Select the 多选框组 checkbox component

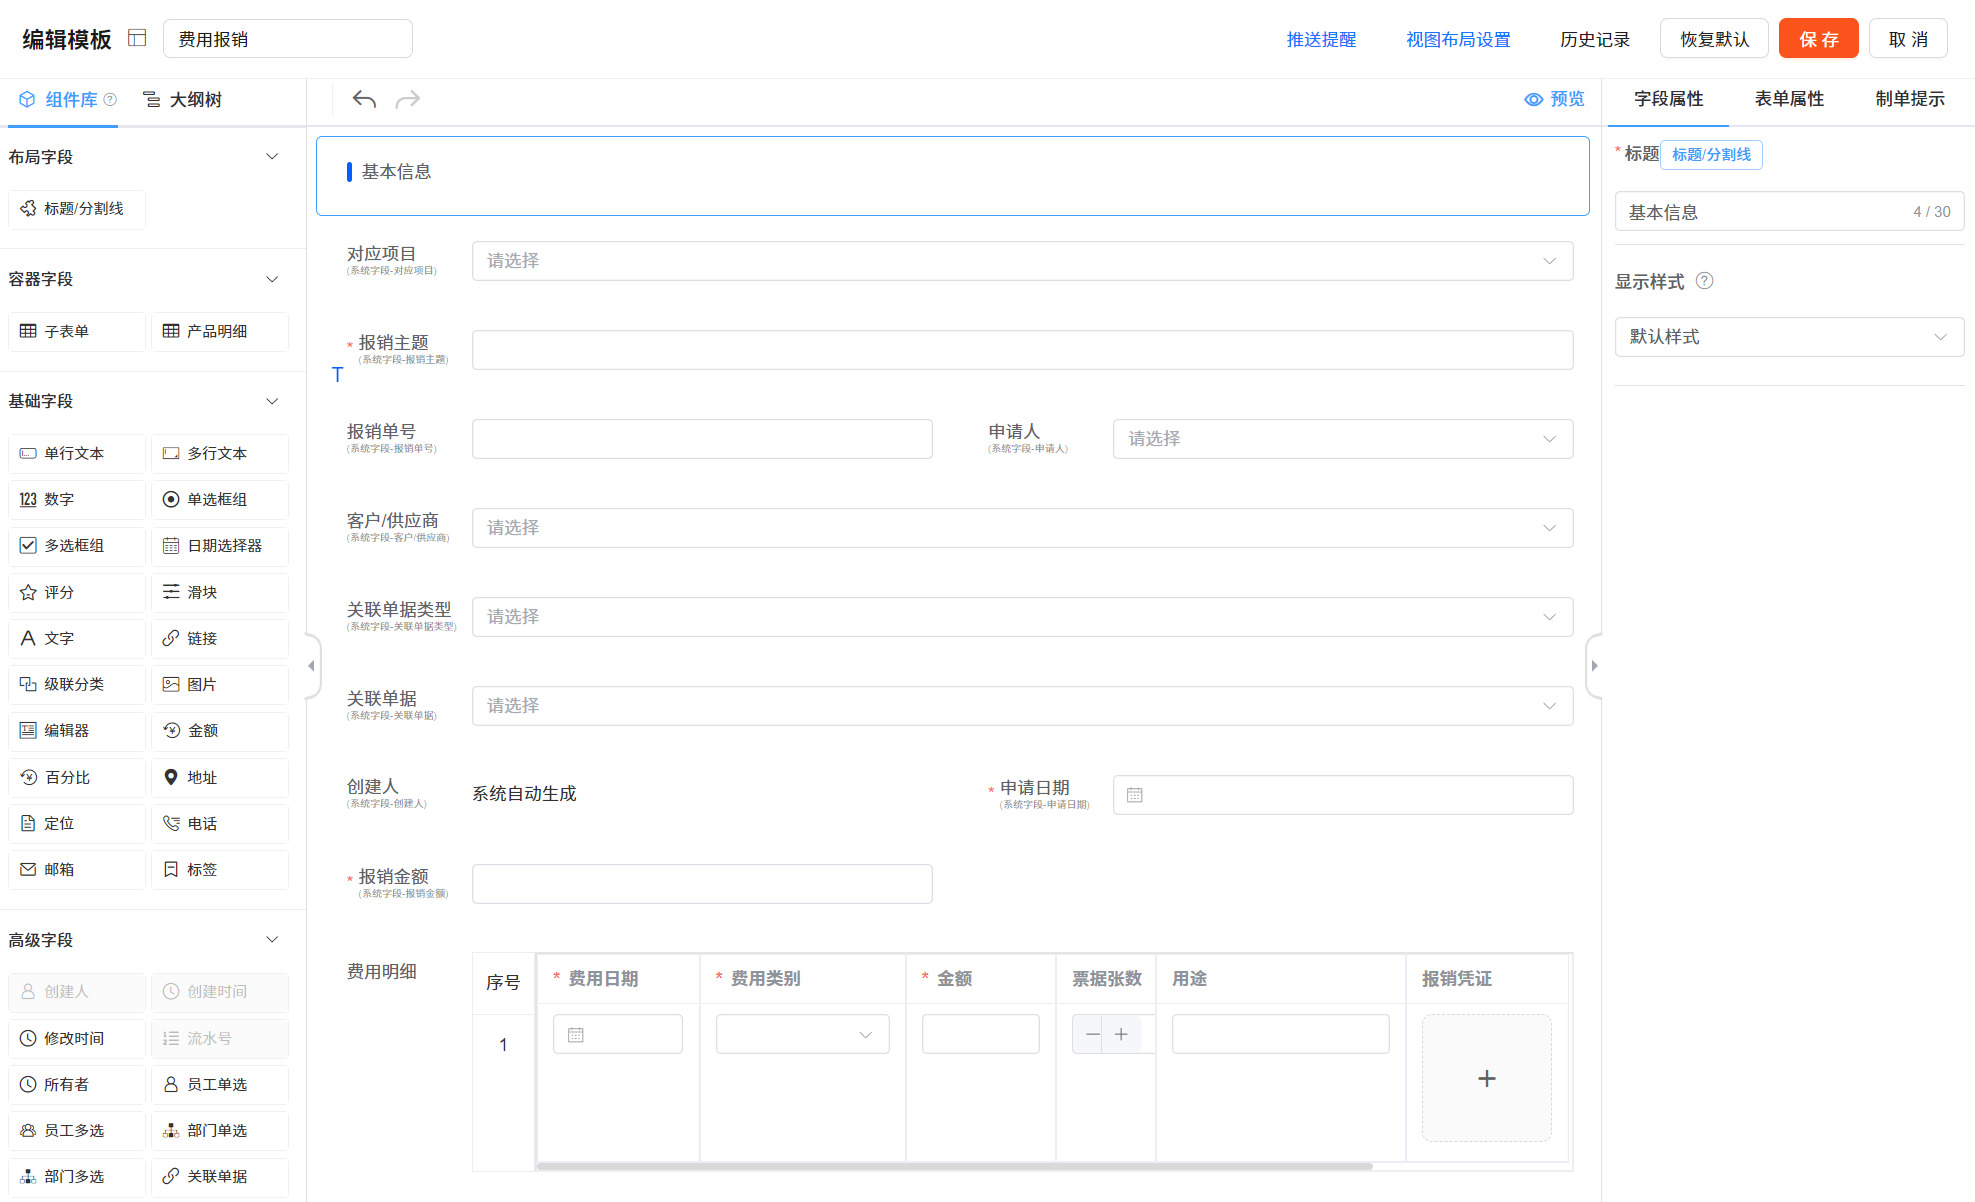pos(77,546)
